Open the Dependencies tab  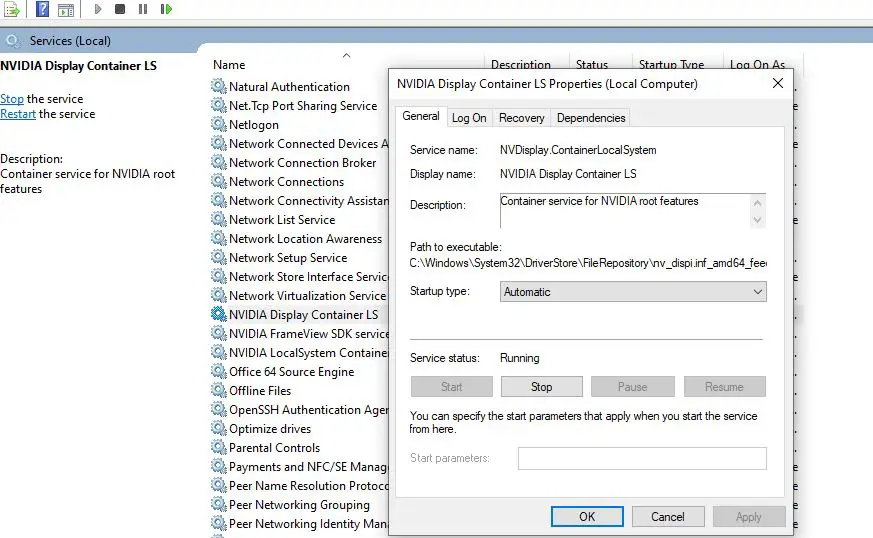click(x=590, y=118)
